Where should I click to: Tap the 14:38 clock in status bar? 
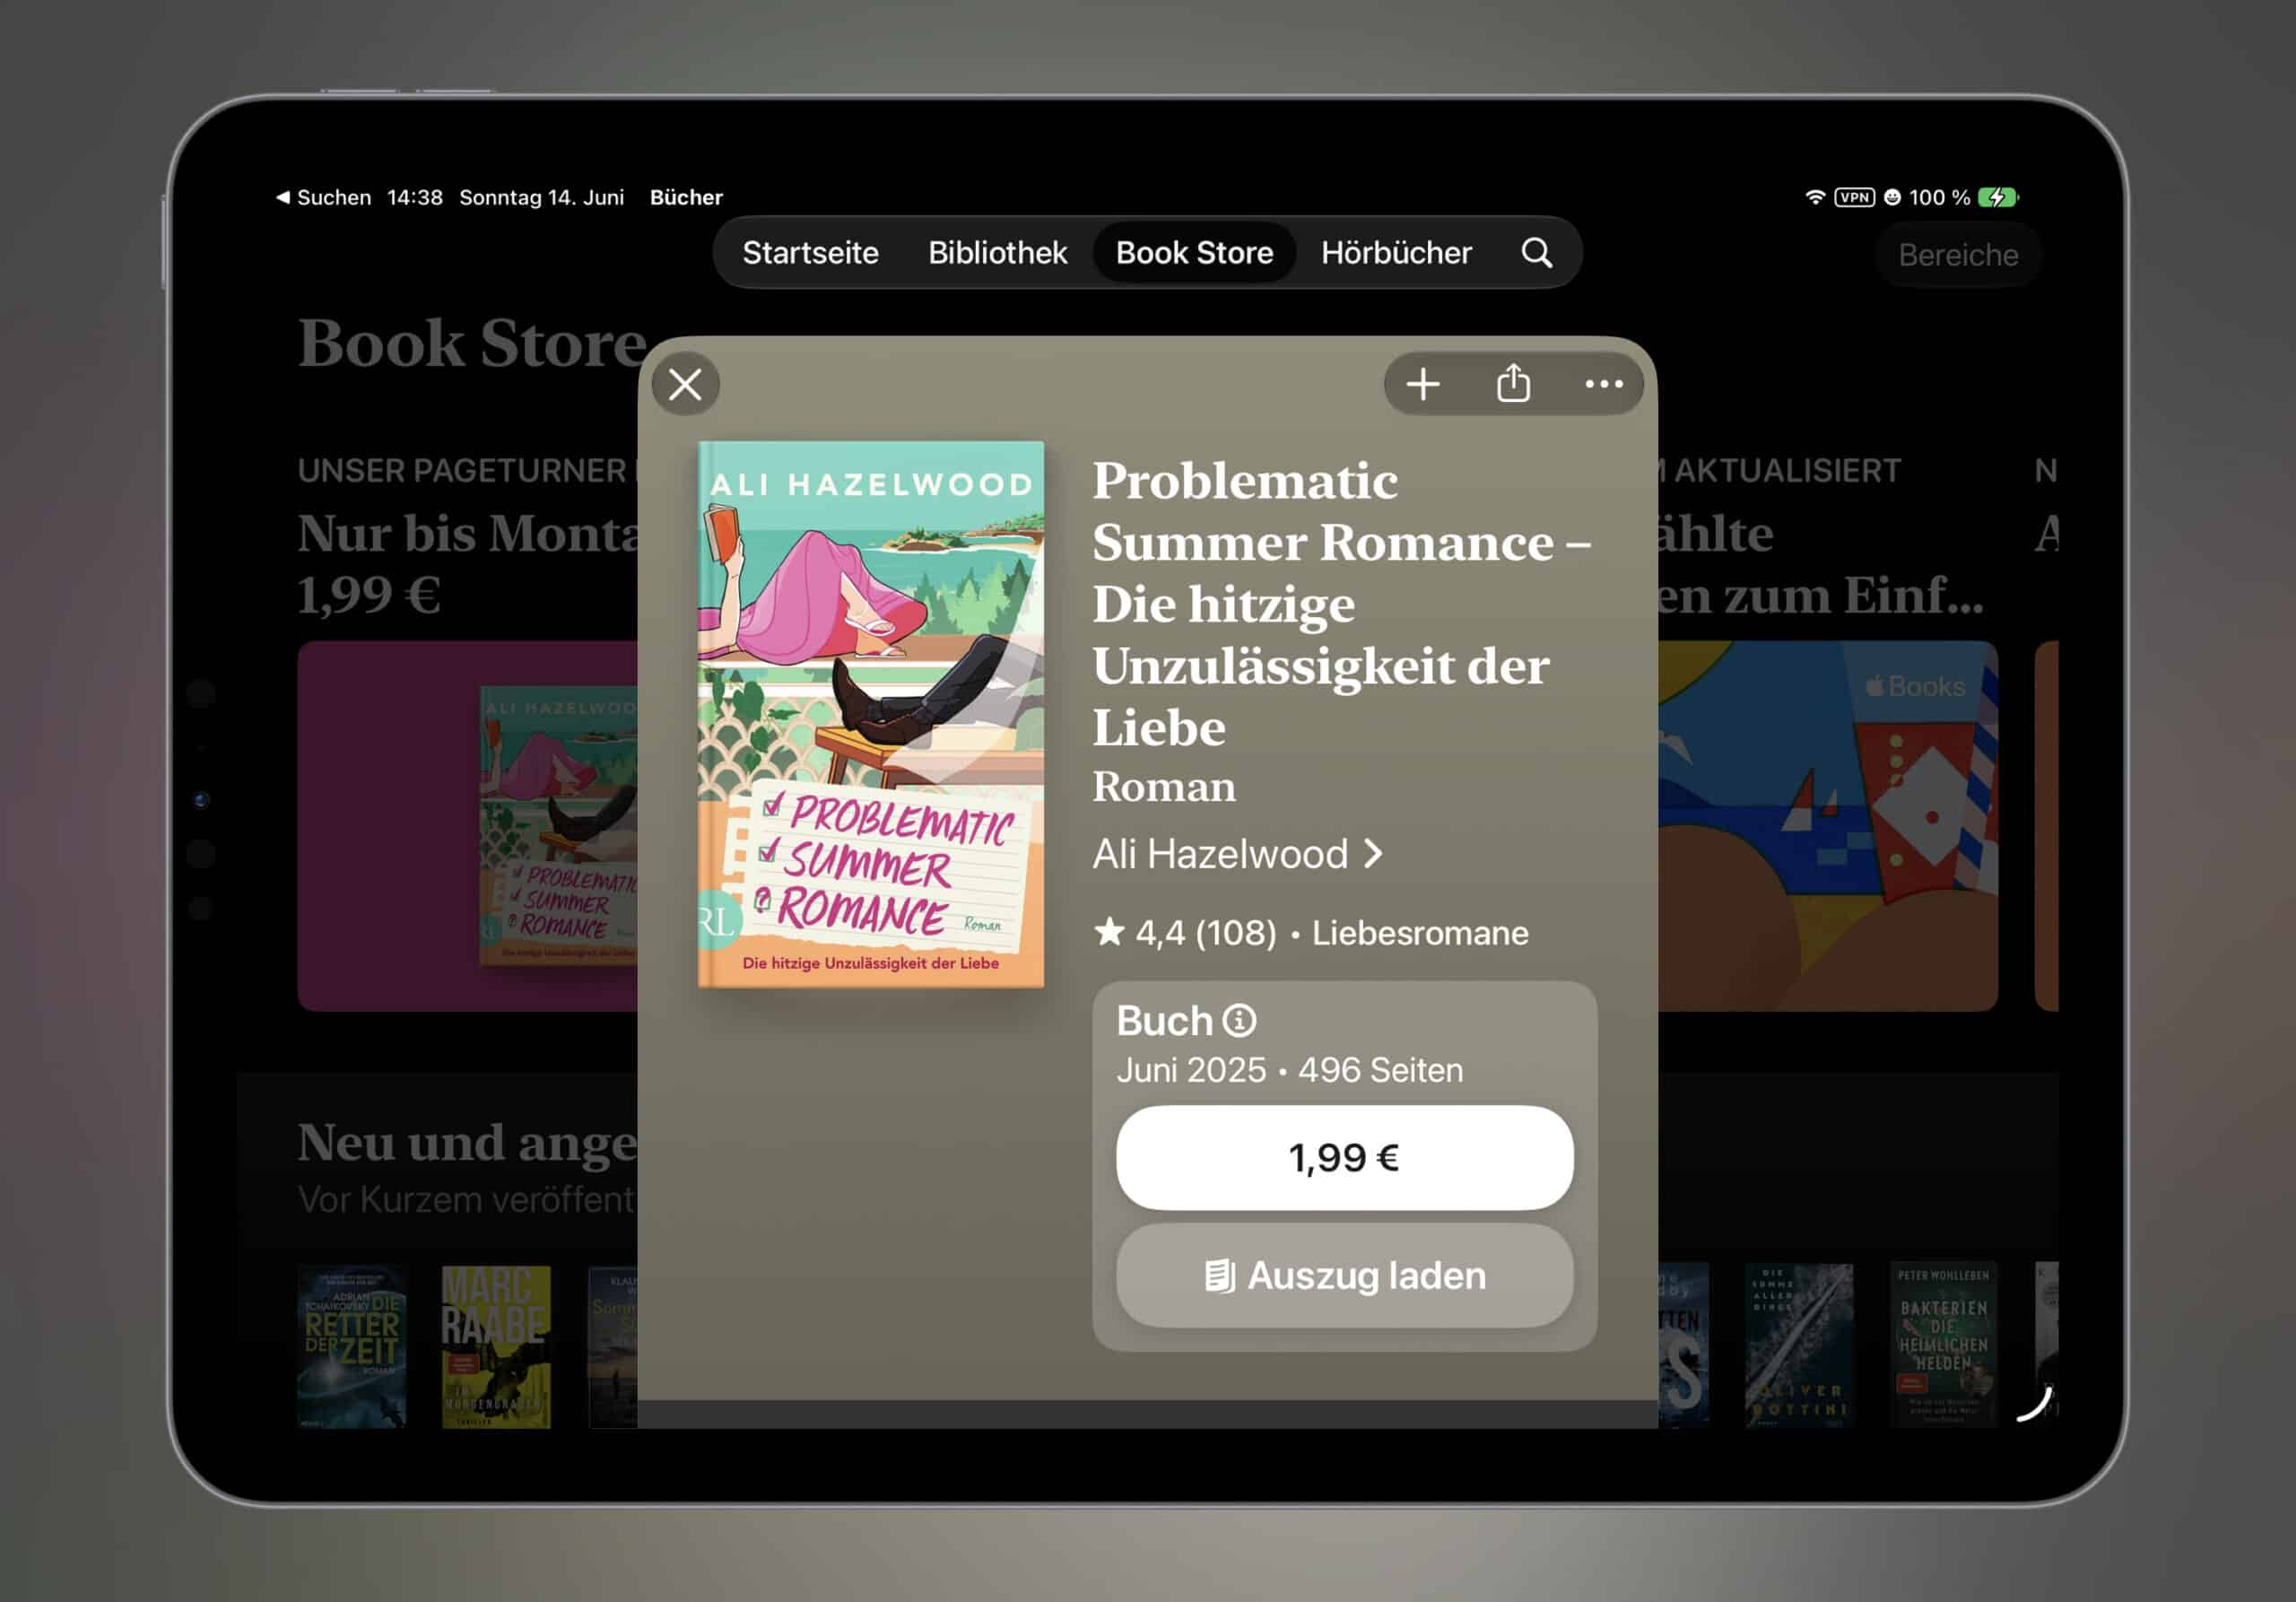(414, 197)
